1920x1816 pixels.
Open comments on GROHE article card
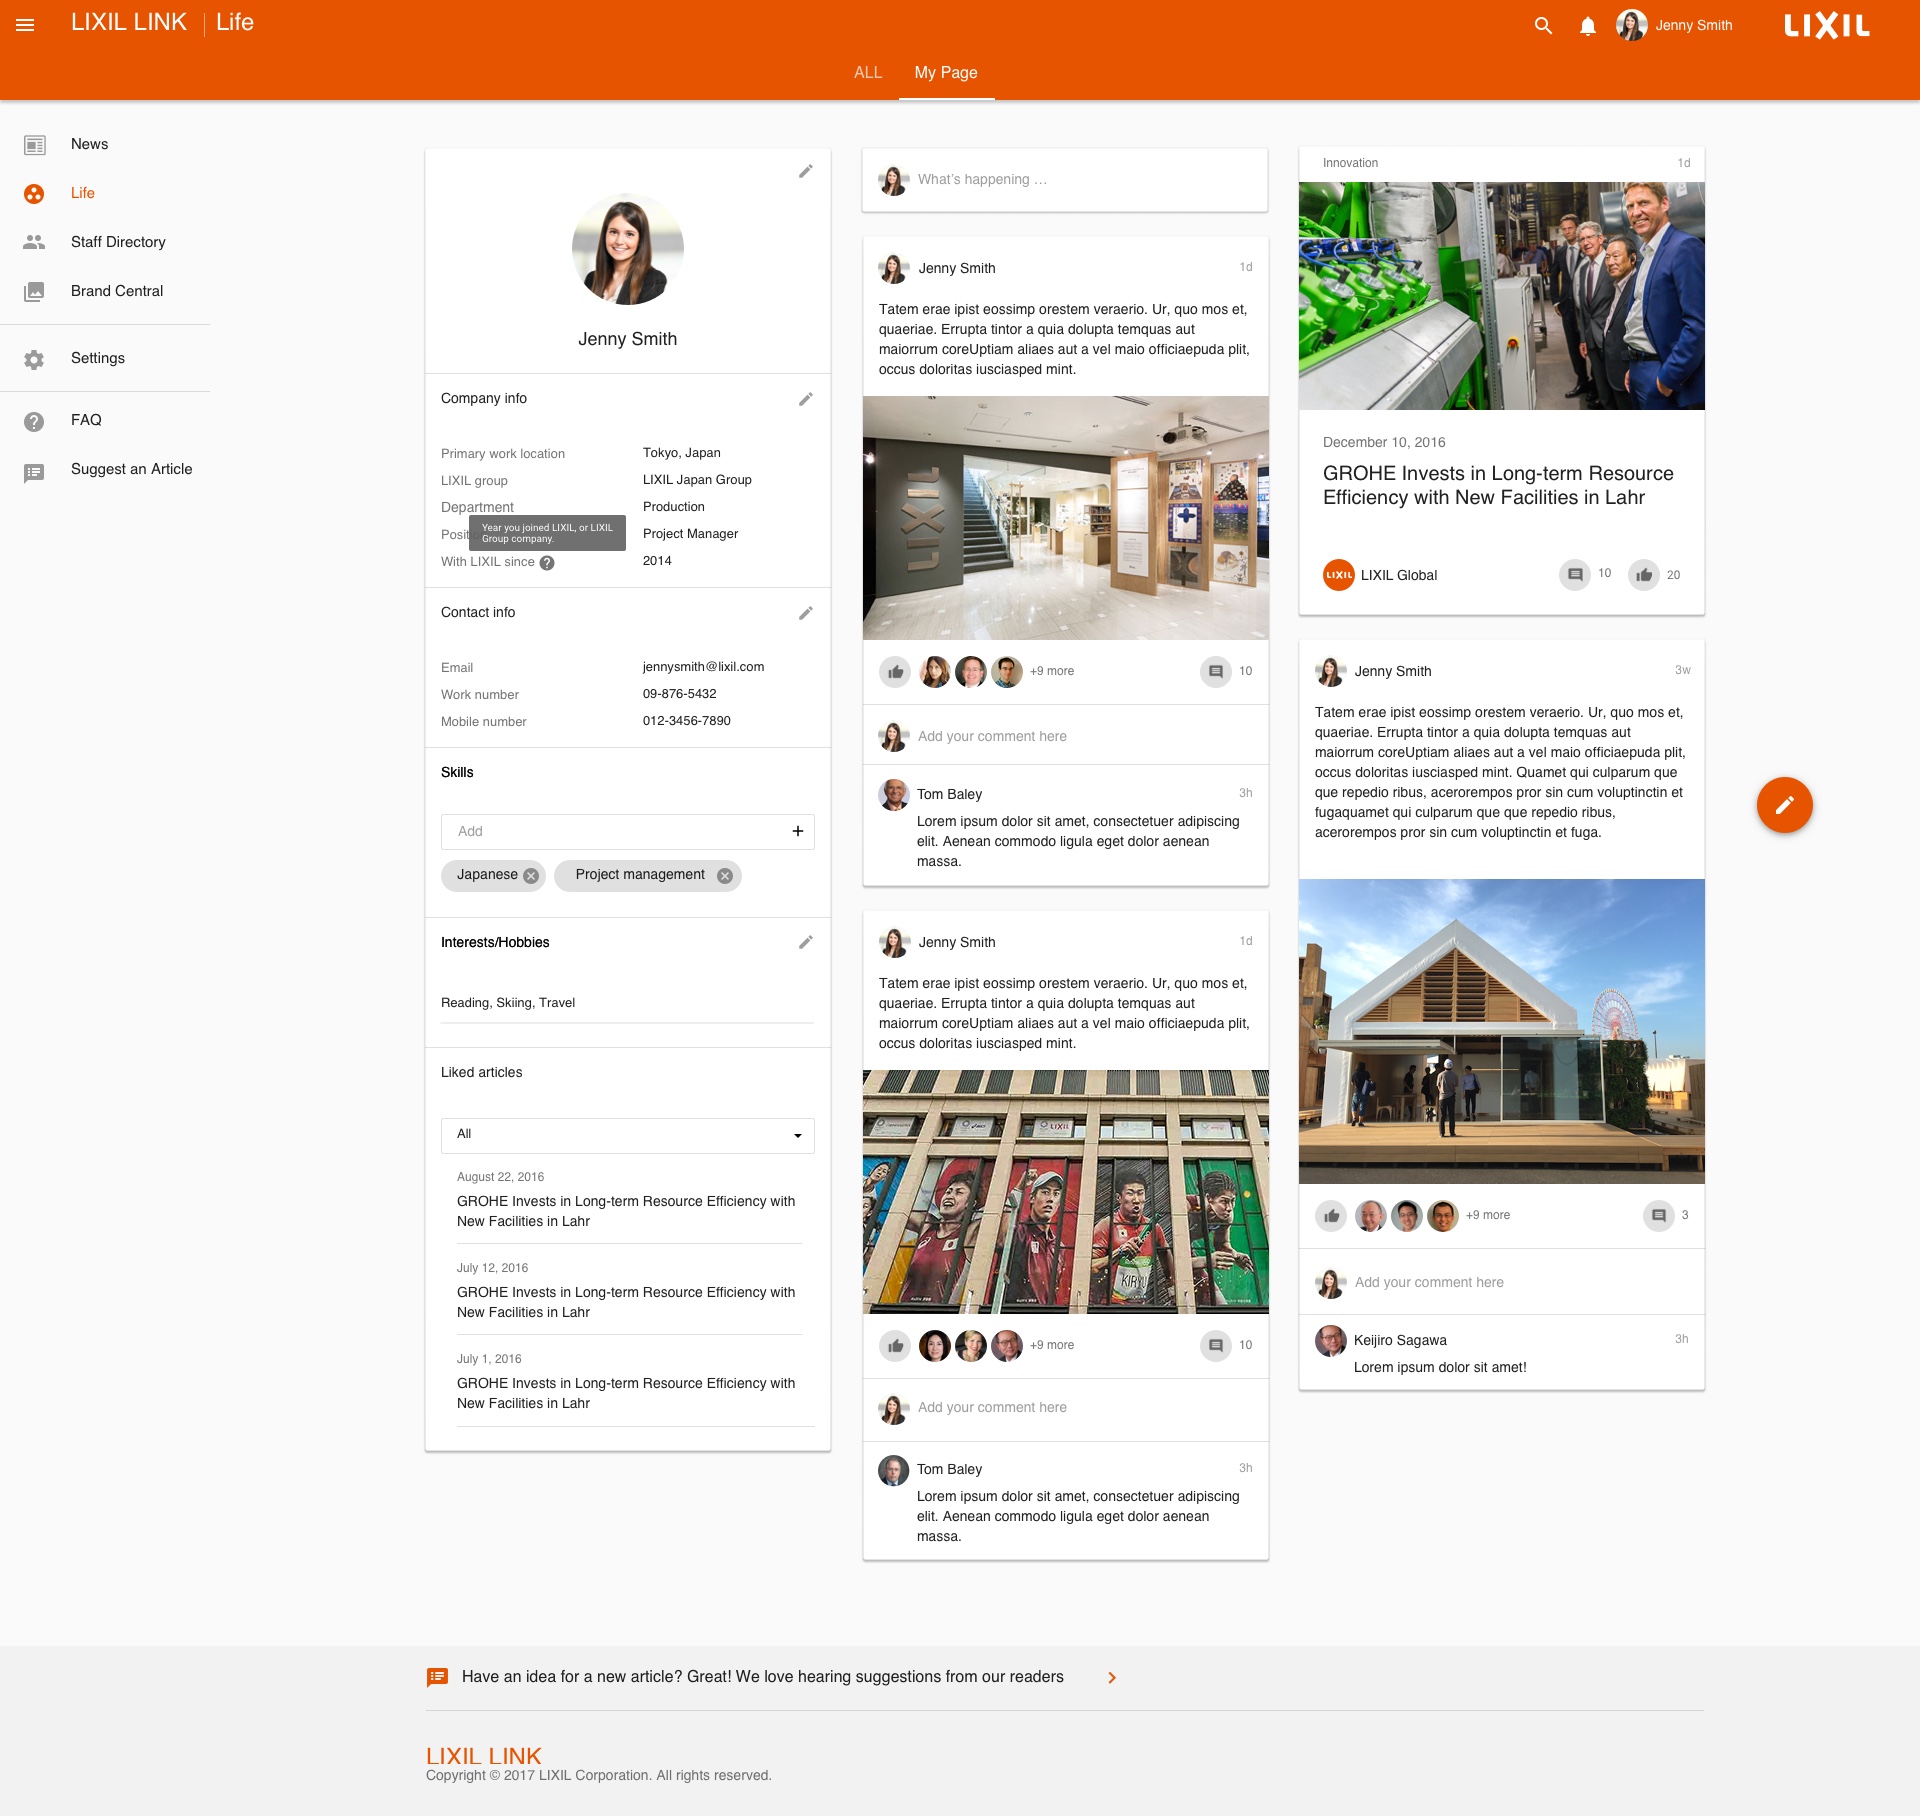click(1574, 575)
